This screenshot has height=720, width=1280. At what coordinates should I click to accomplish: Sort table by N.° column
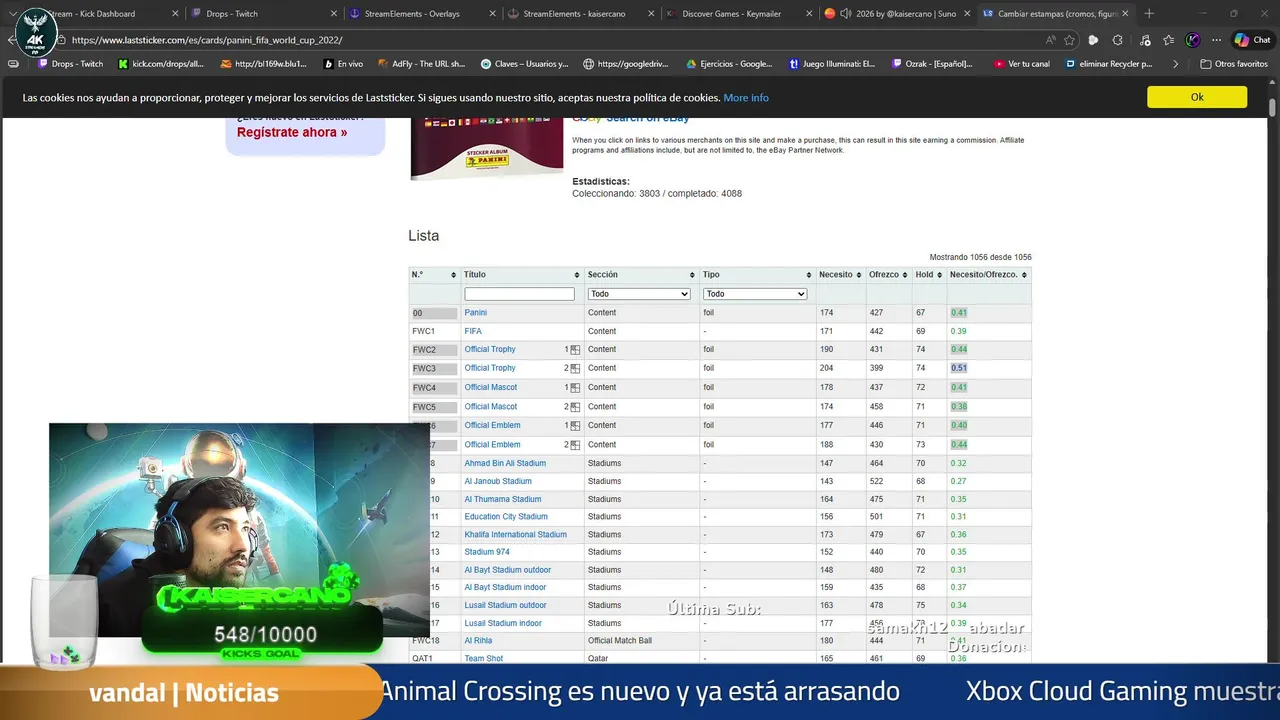(434, 275)
